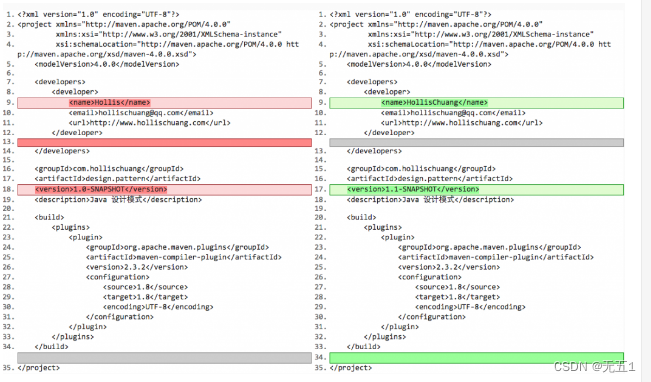Click the <configuration> opening tag in left pane
Screen dimensions: 651x382
coord(118,277)
